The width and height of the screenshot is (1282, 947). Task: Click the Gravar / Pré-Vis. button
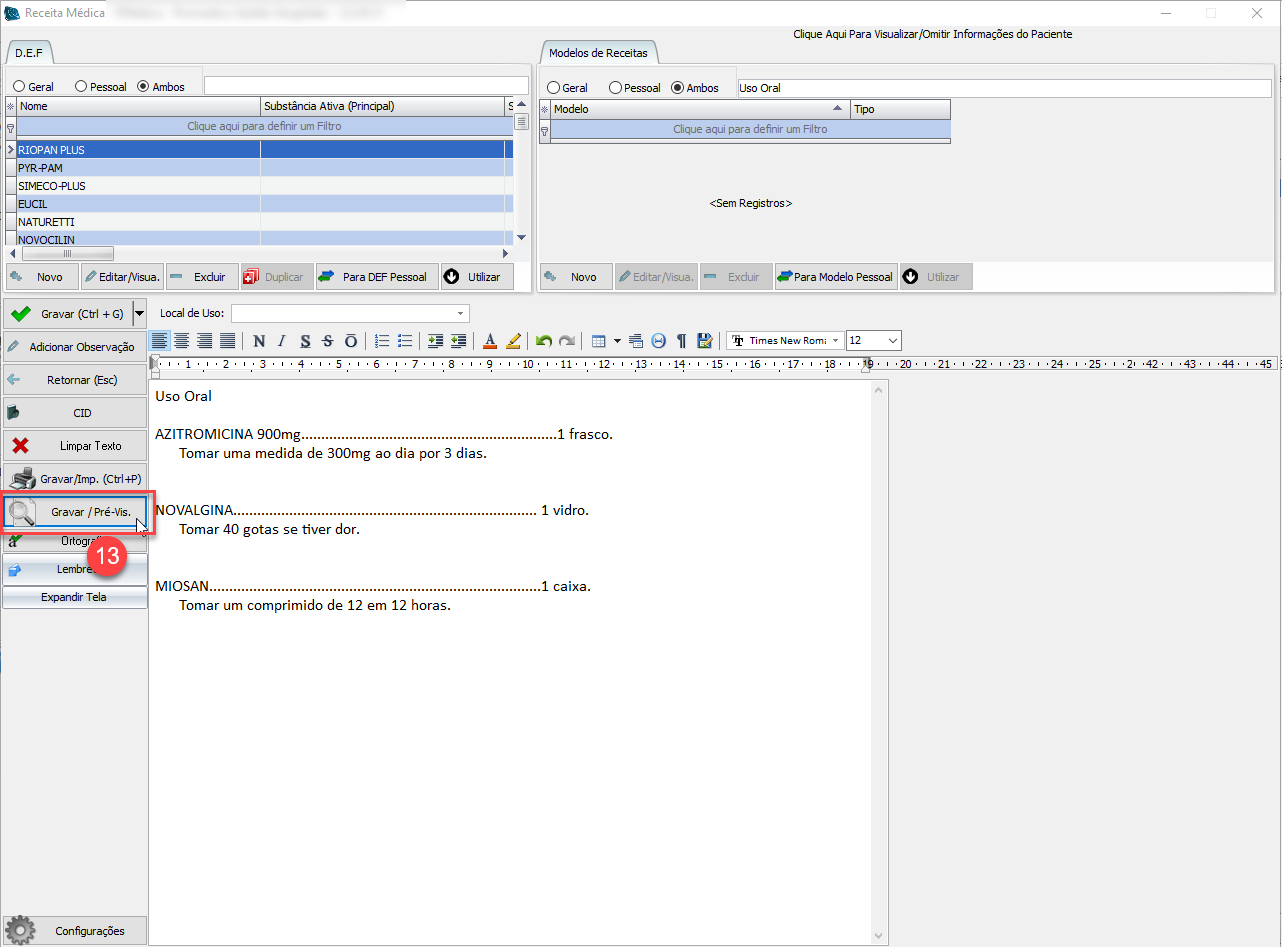[x=76, y=512]
